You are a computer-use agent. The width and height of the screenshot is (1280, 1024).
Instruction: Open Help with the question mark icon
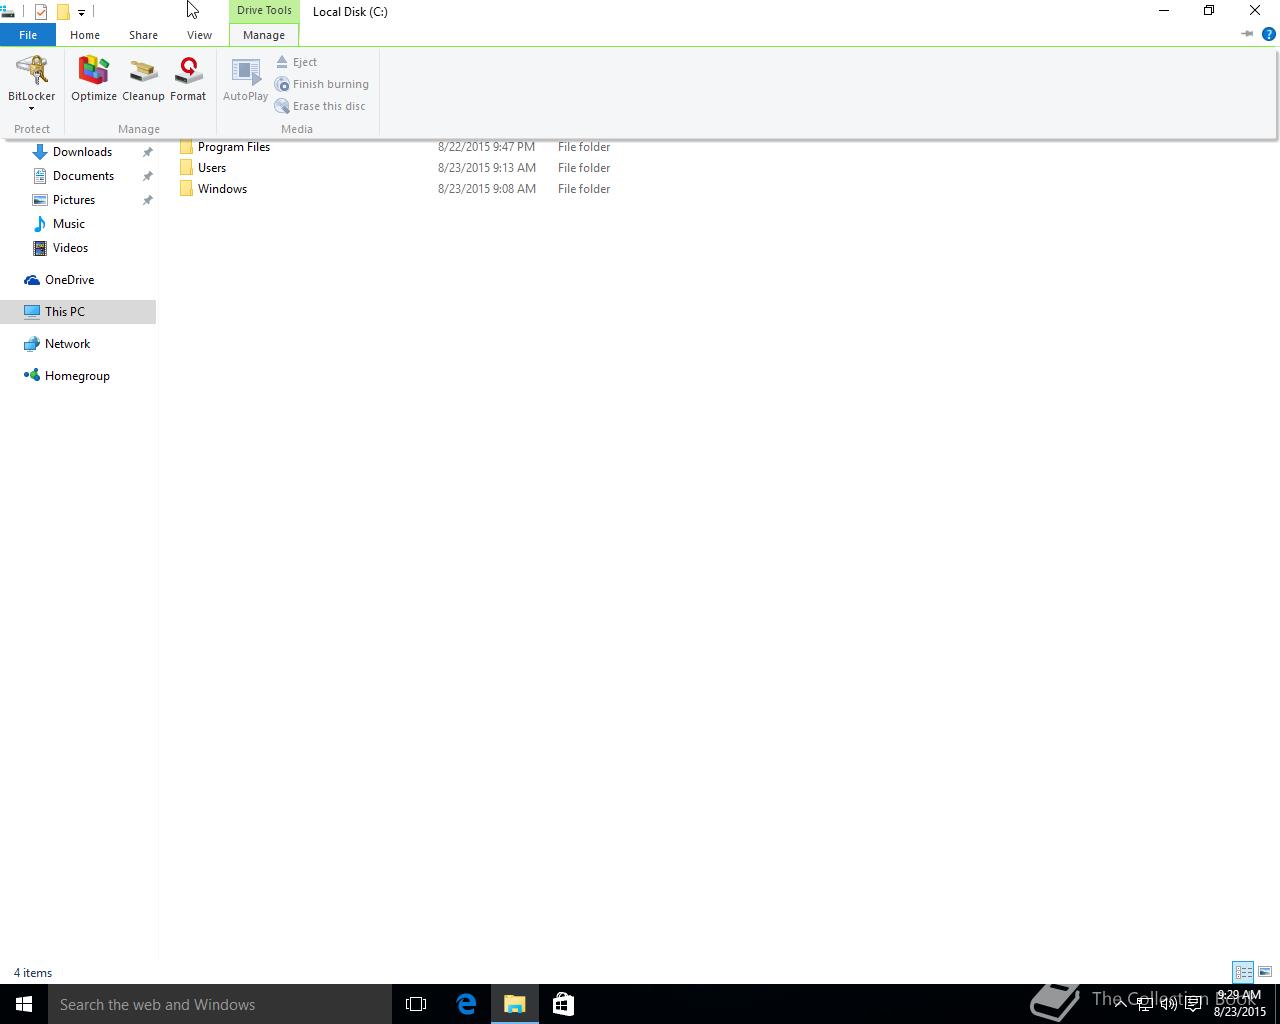tap(1269, 34)
